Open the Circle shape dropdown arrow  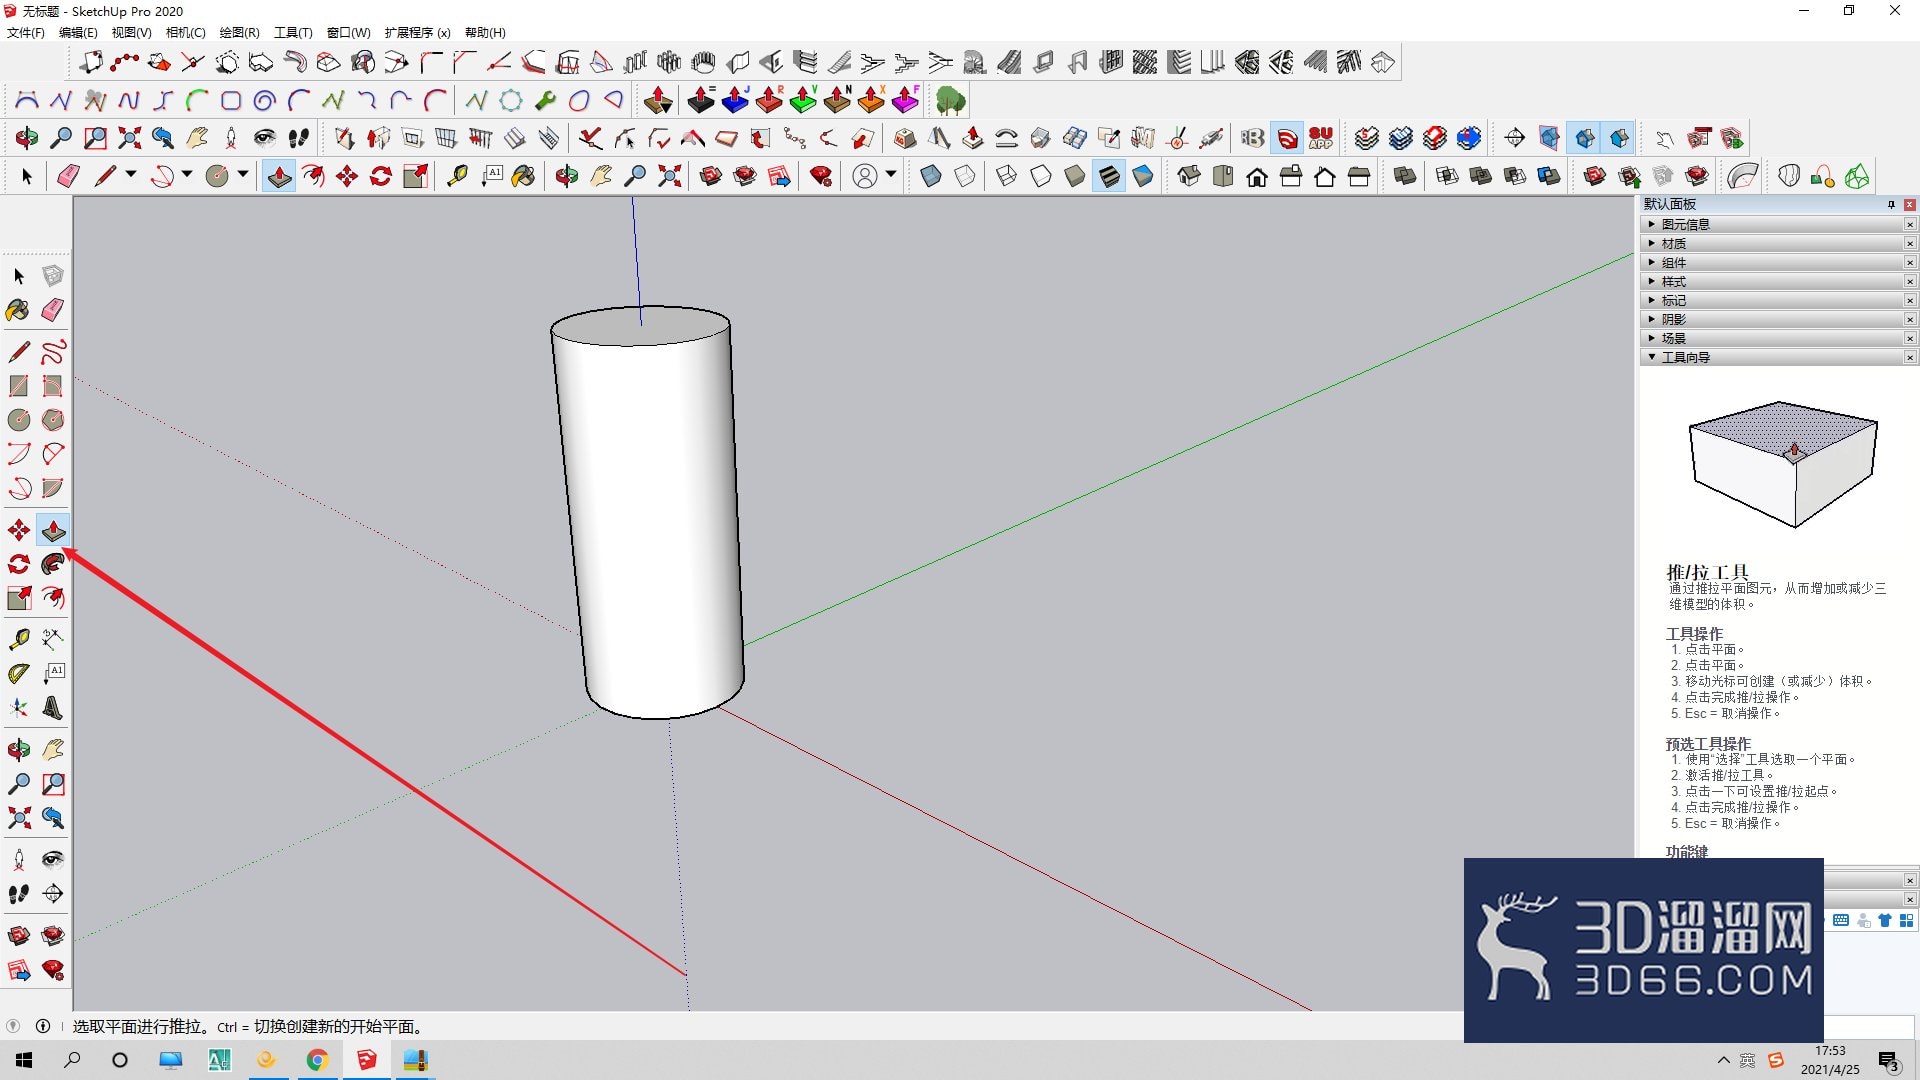point(243,175)
